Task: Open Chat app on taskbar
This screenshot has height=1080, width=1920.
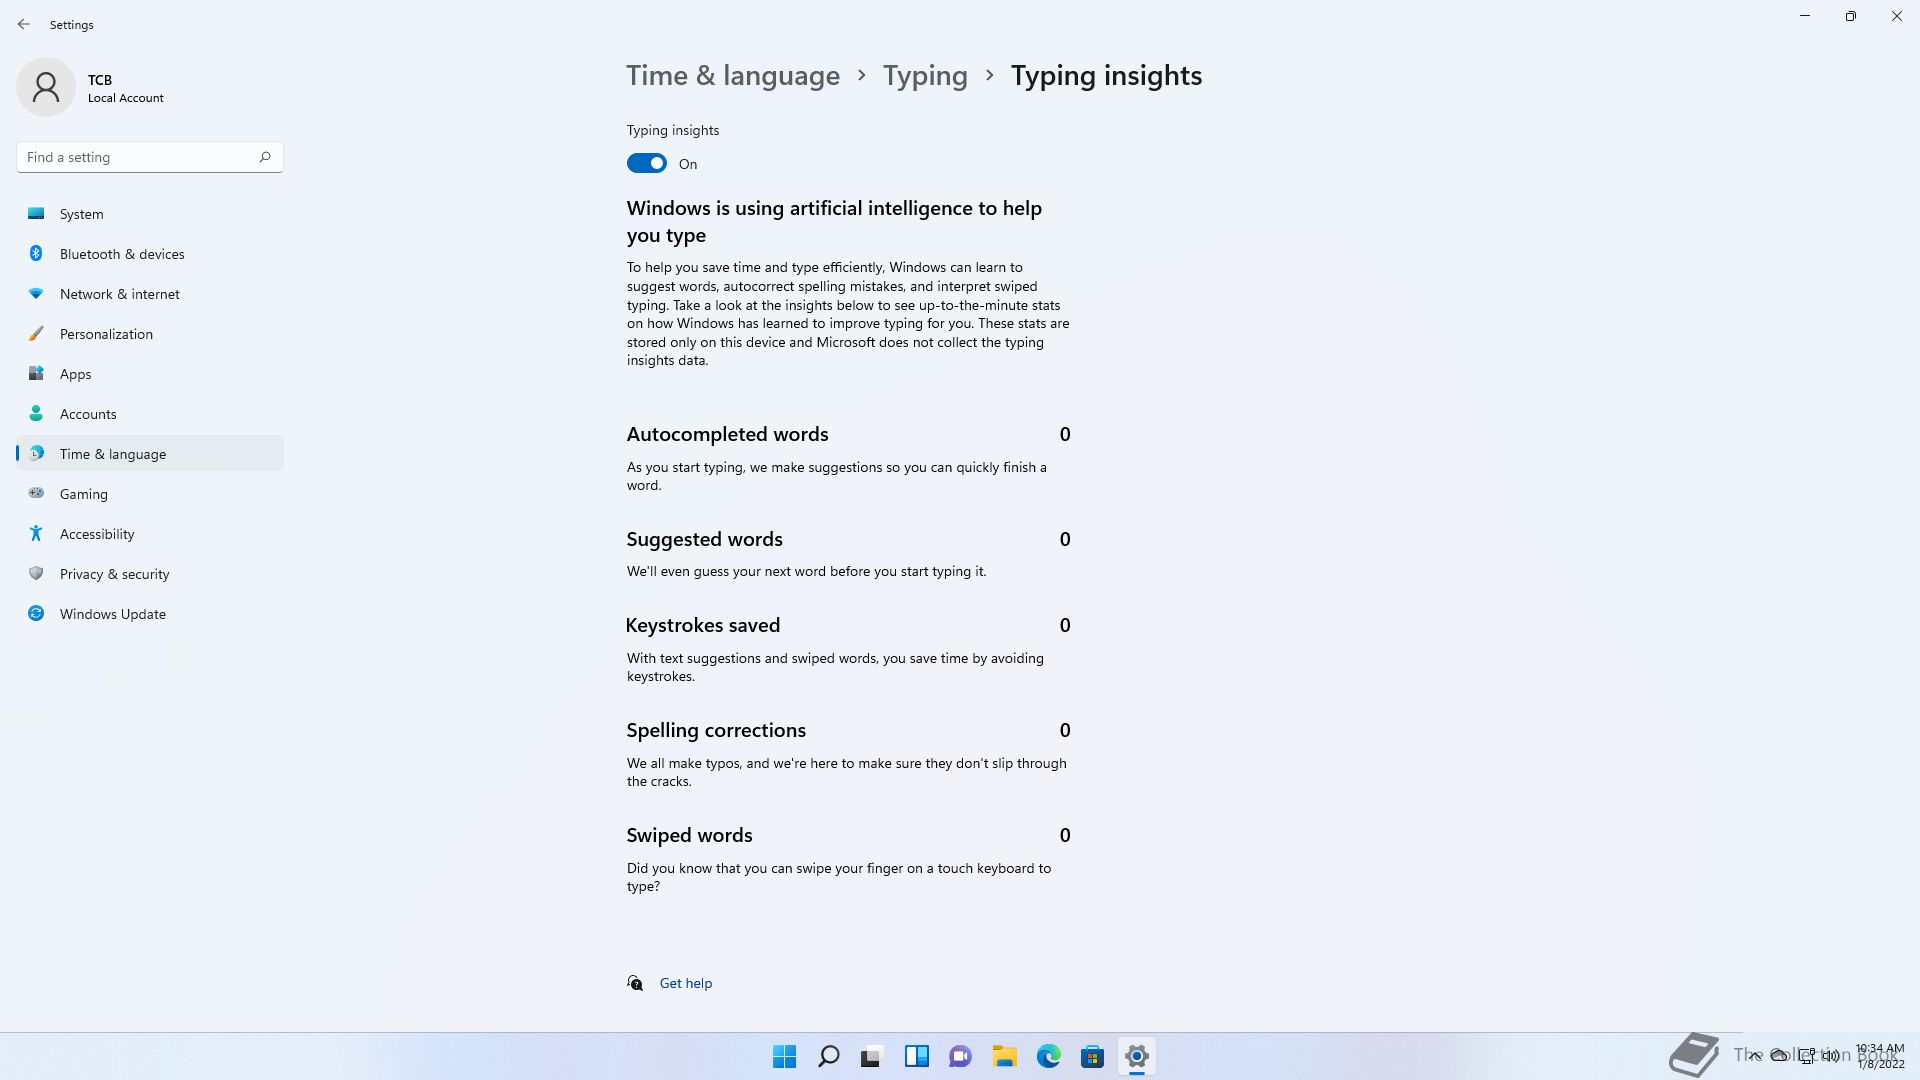Action: point(961,1056)
